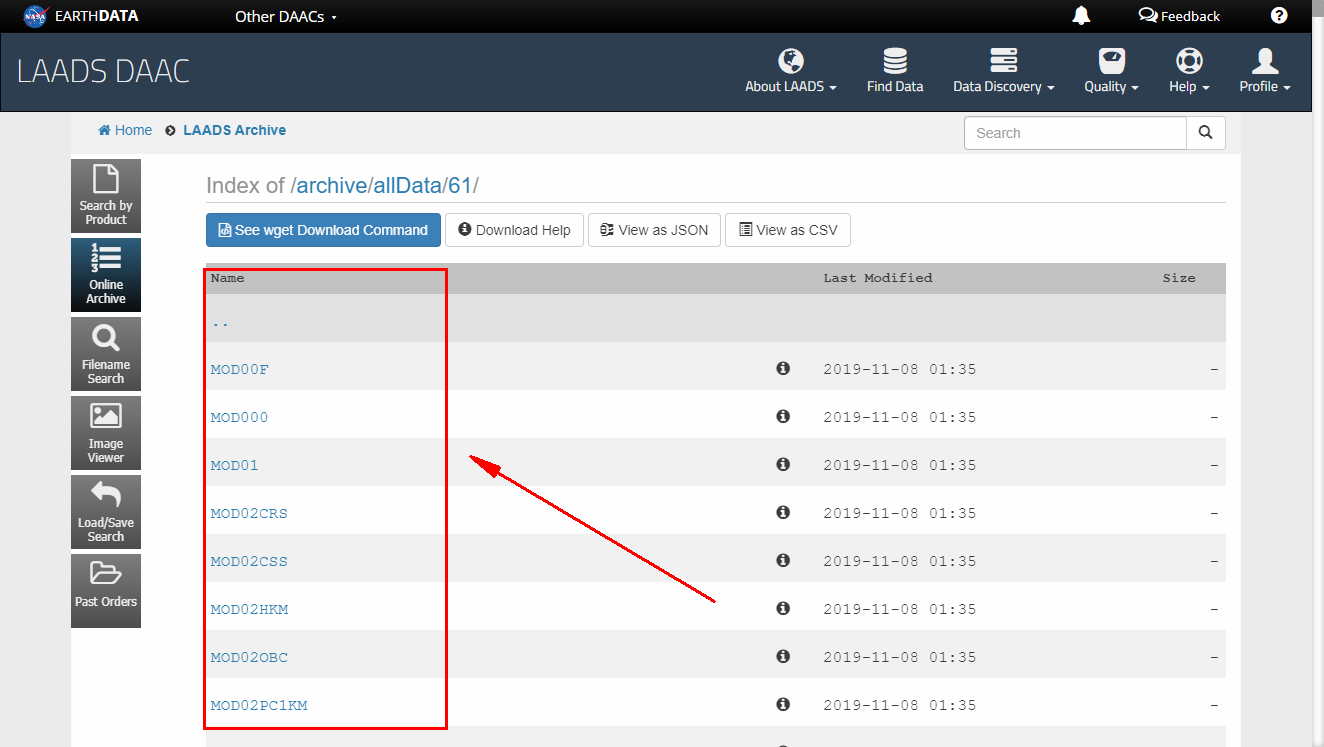Open Online Archive sidebar item

[106, 275]
